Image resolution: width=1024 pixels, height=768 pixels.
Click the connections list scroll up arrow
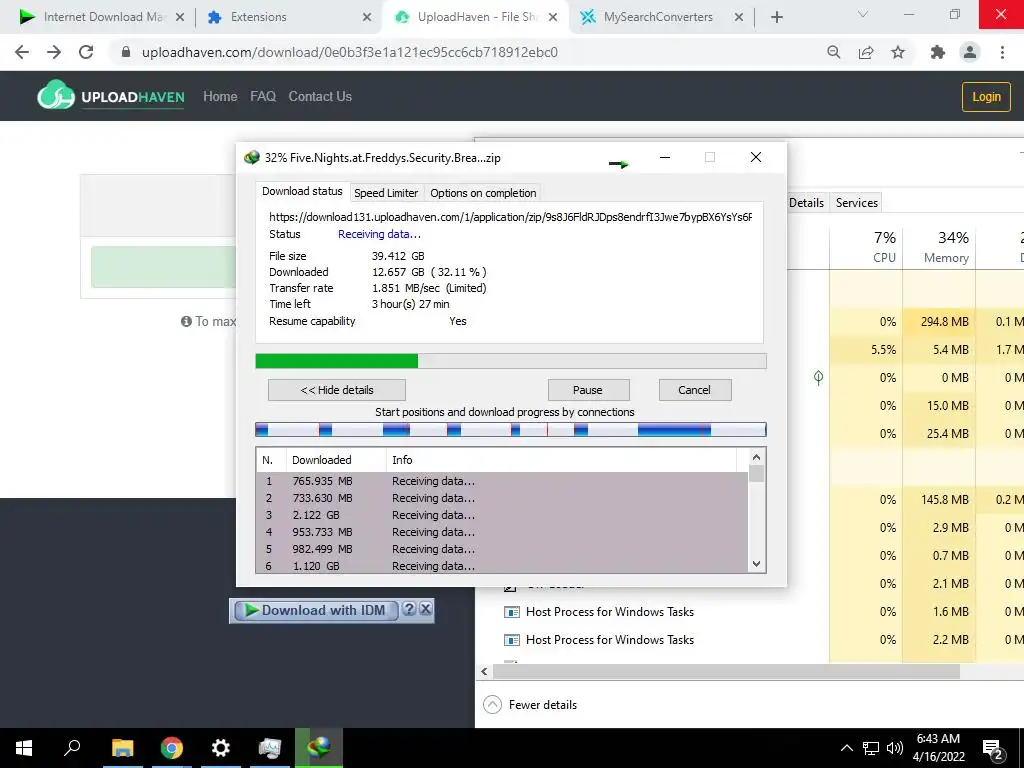pos(756,457)
